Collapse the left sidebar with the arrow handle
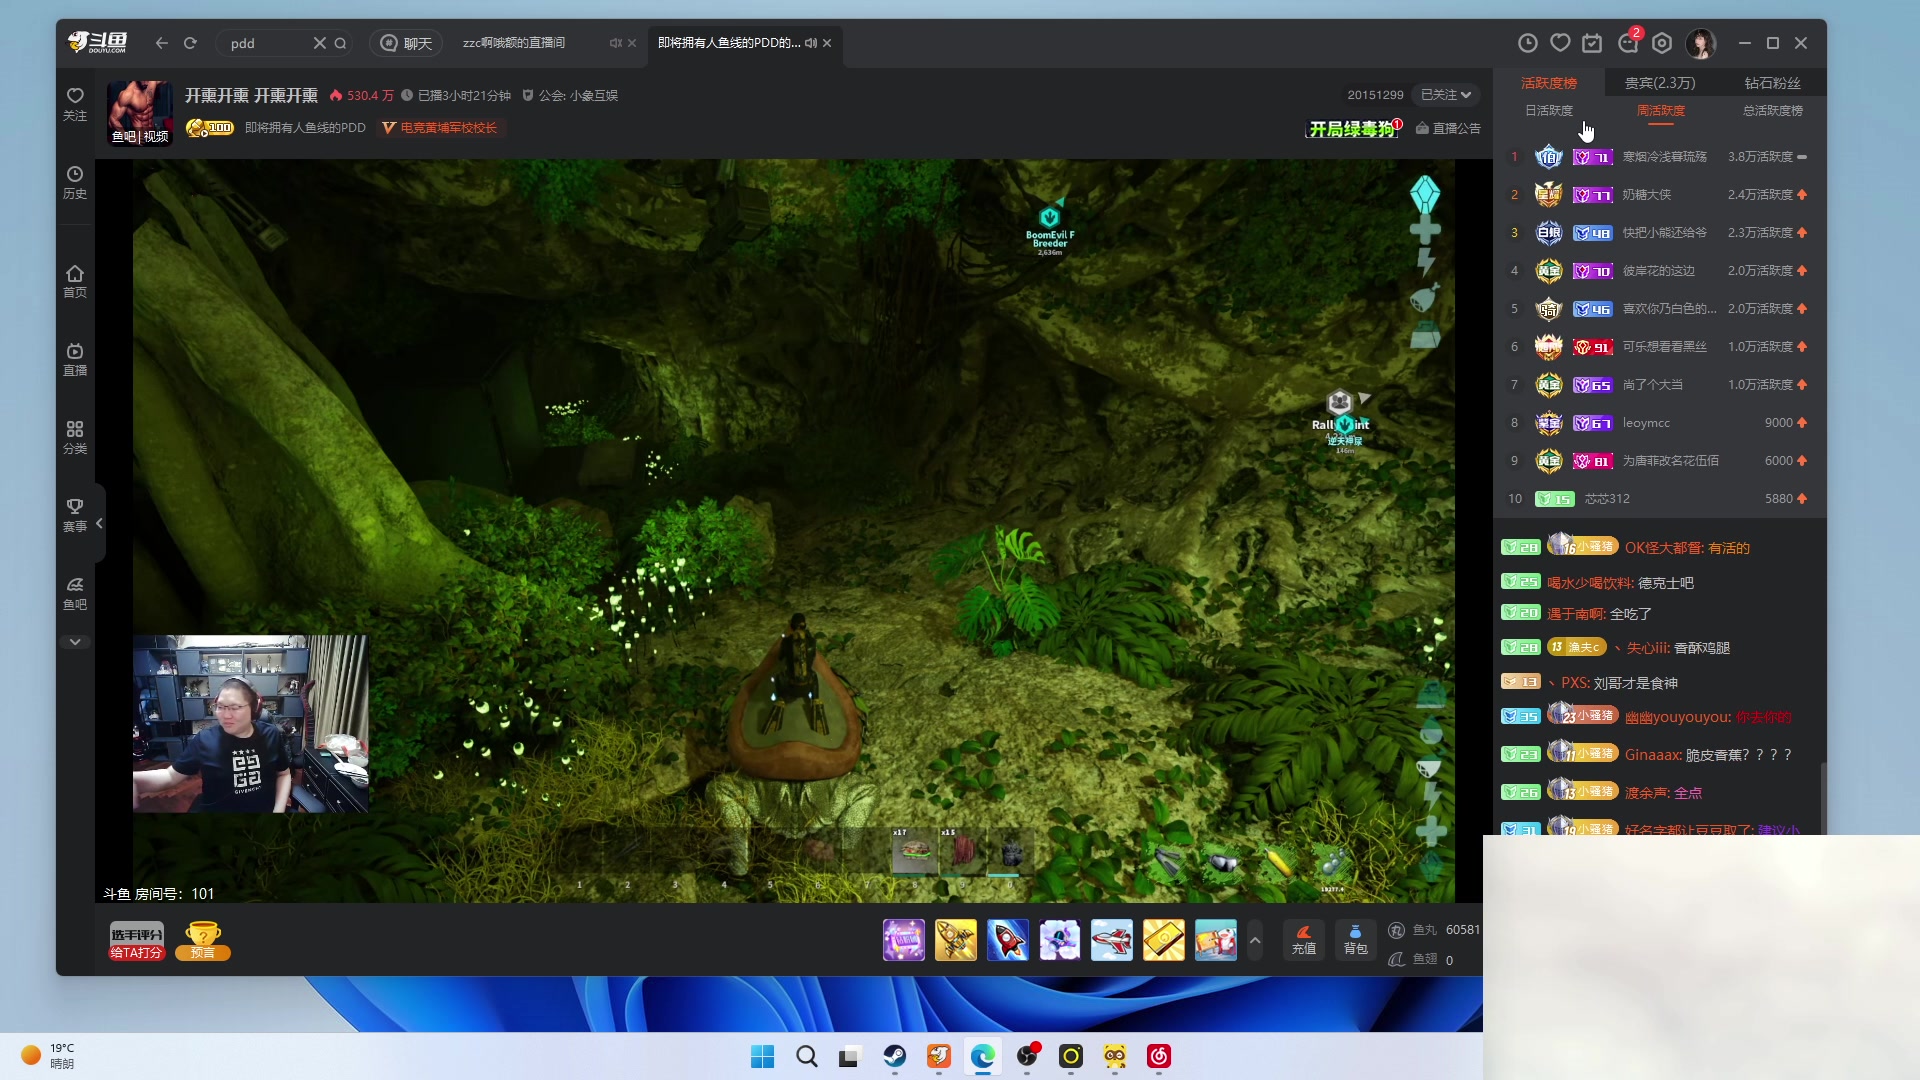Viewport: 1920px width, 1080px height. 99,523
